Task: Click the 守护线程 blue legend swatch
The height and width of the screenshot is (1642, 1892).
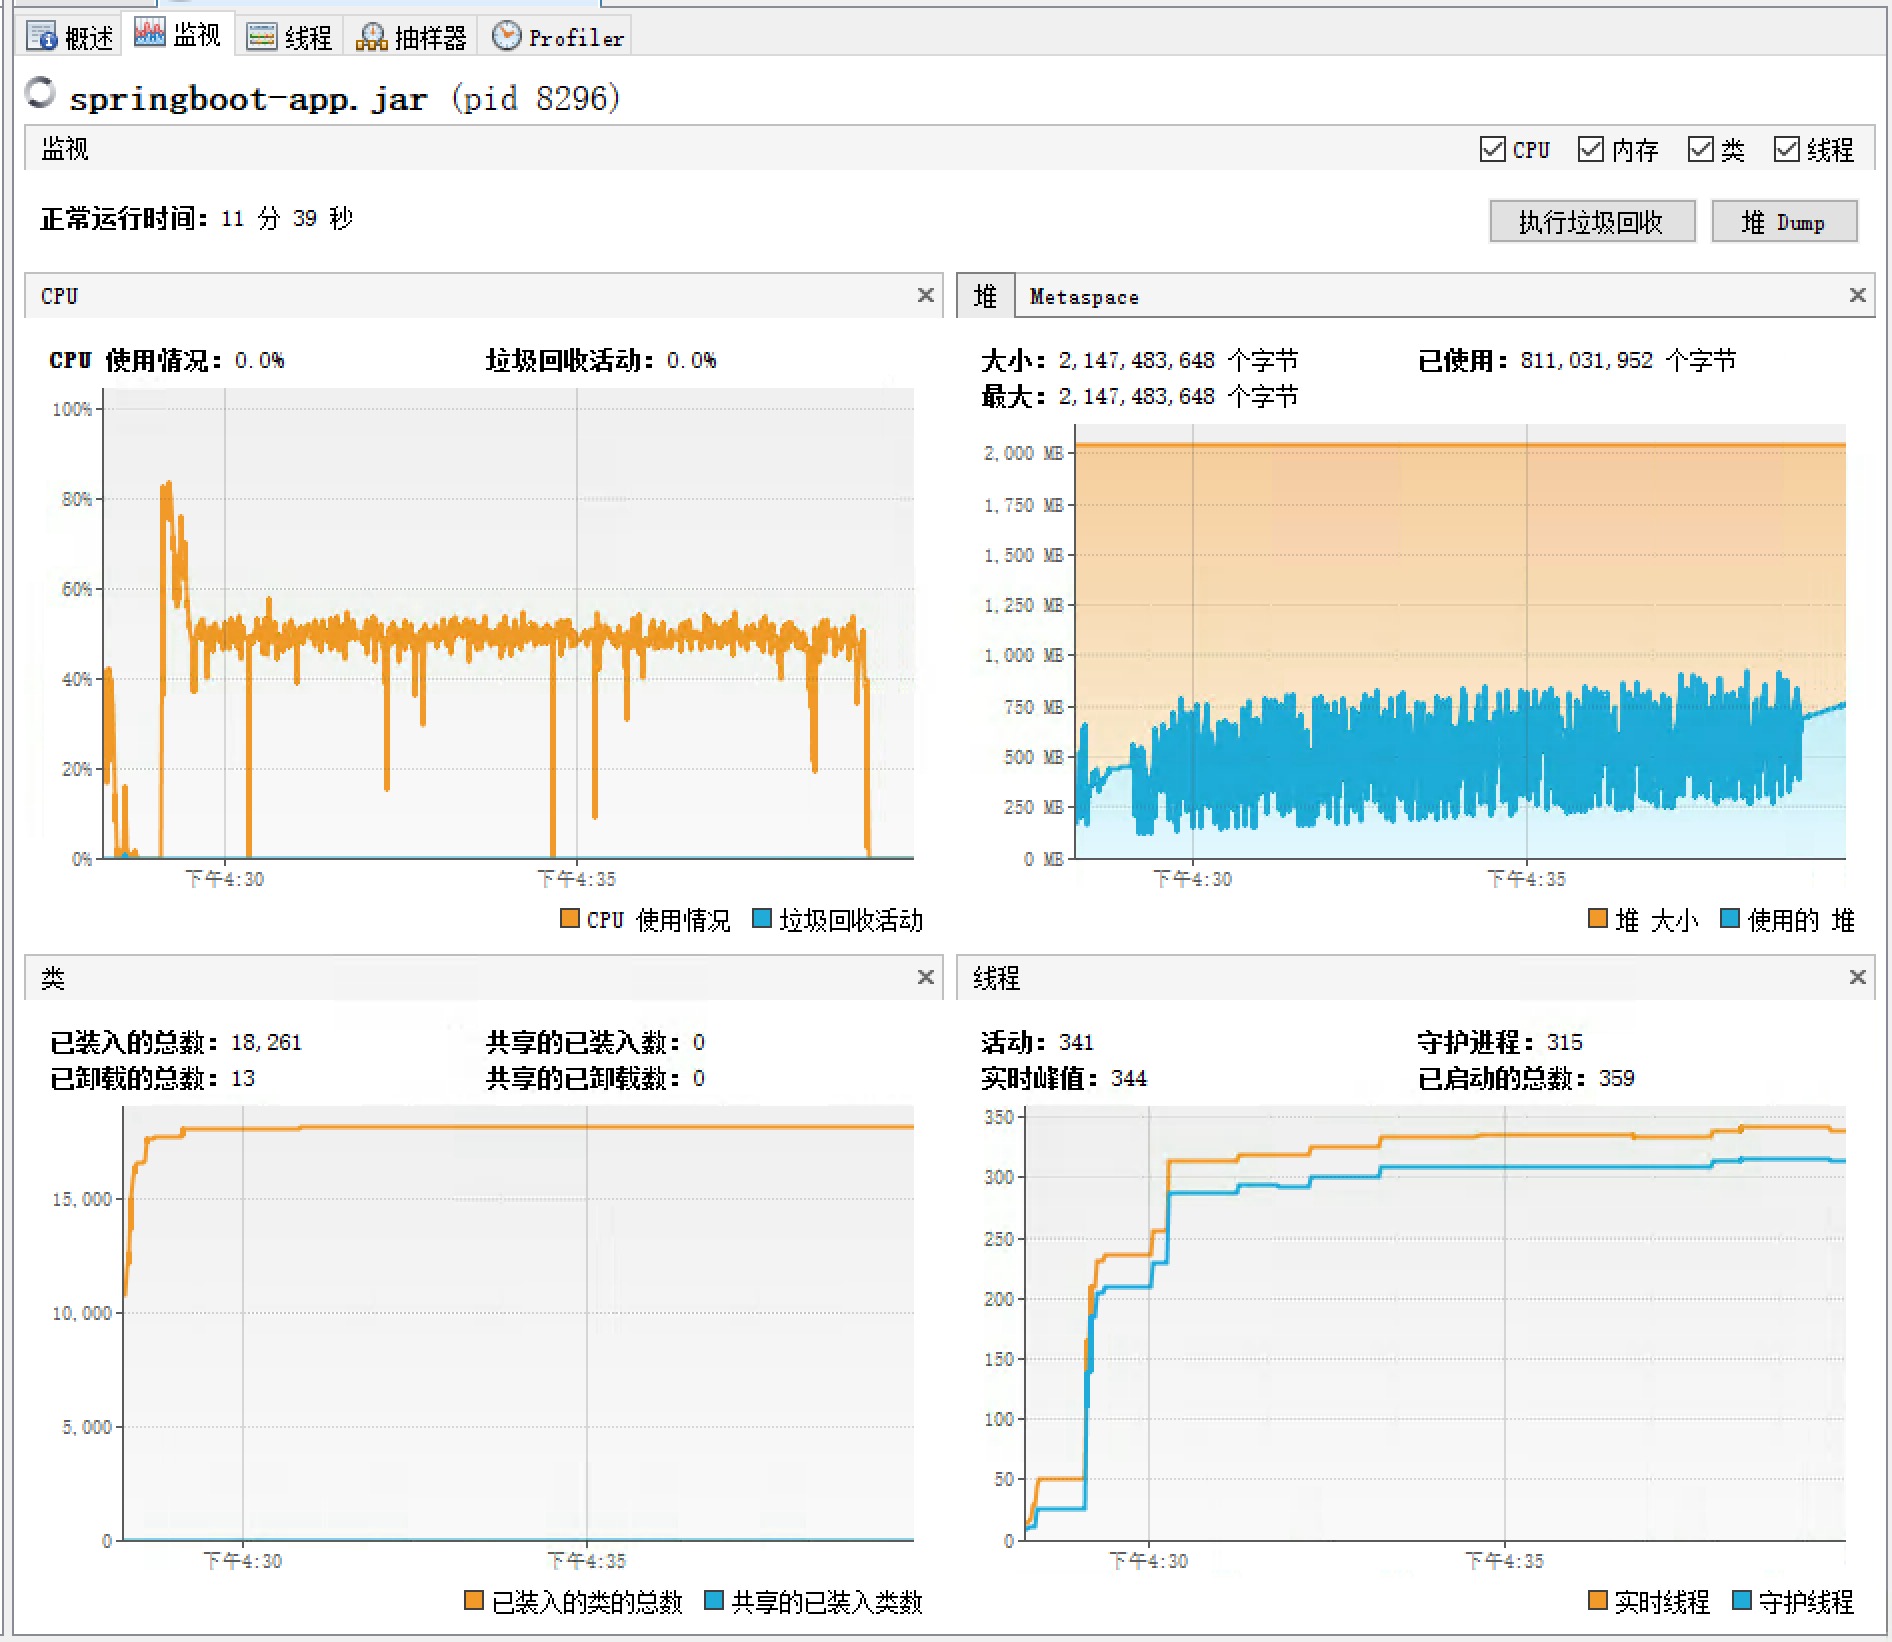Action: [1742, 1600]
